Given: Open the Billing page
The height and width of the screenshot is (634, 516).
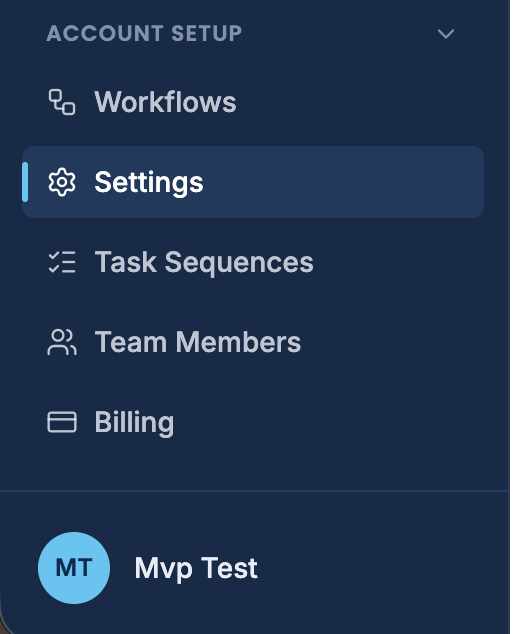Looking at the screenshot, I should point(253,422).
